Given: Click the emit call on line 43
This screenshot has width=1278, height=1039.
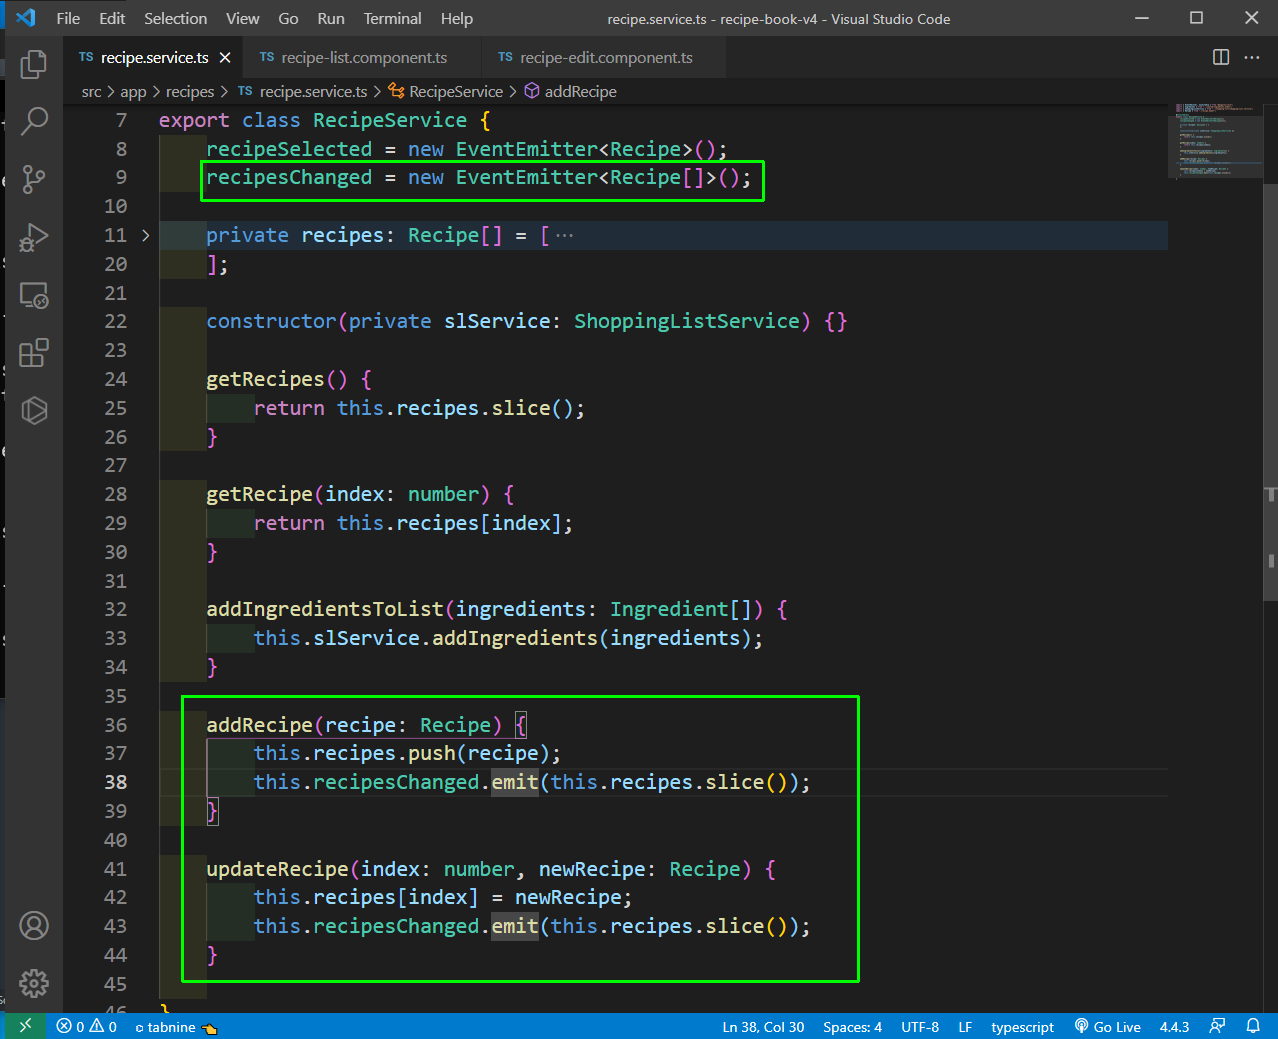Looking at the screenshot, I should 515,926.
